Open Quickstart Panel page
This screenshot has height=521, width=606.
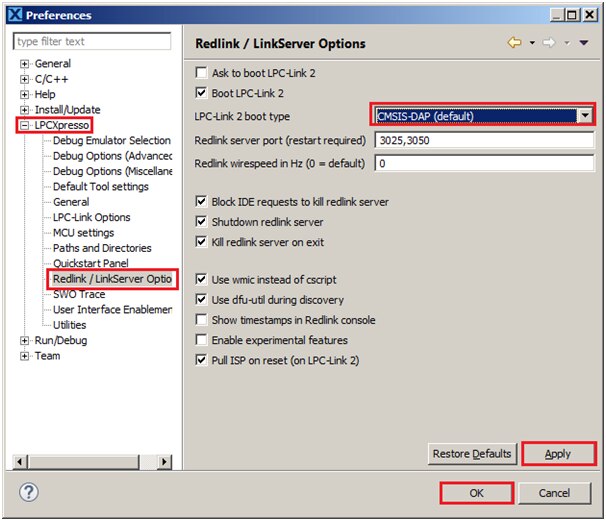90,263
